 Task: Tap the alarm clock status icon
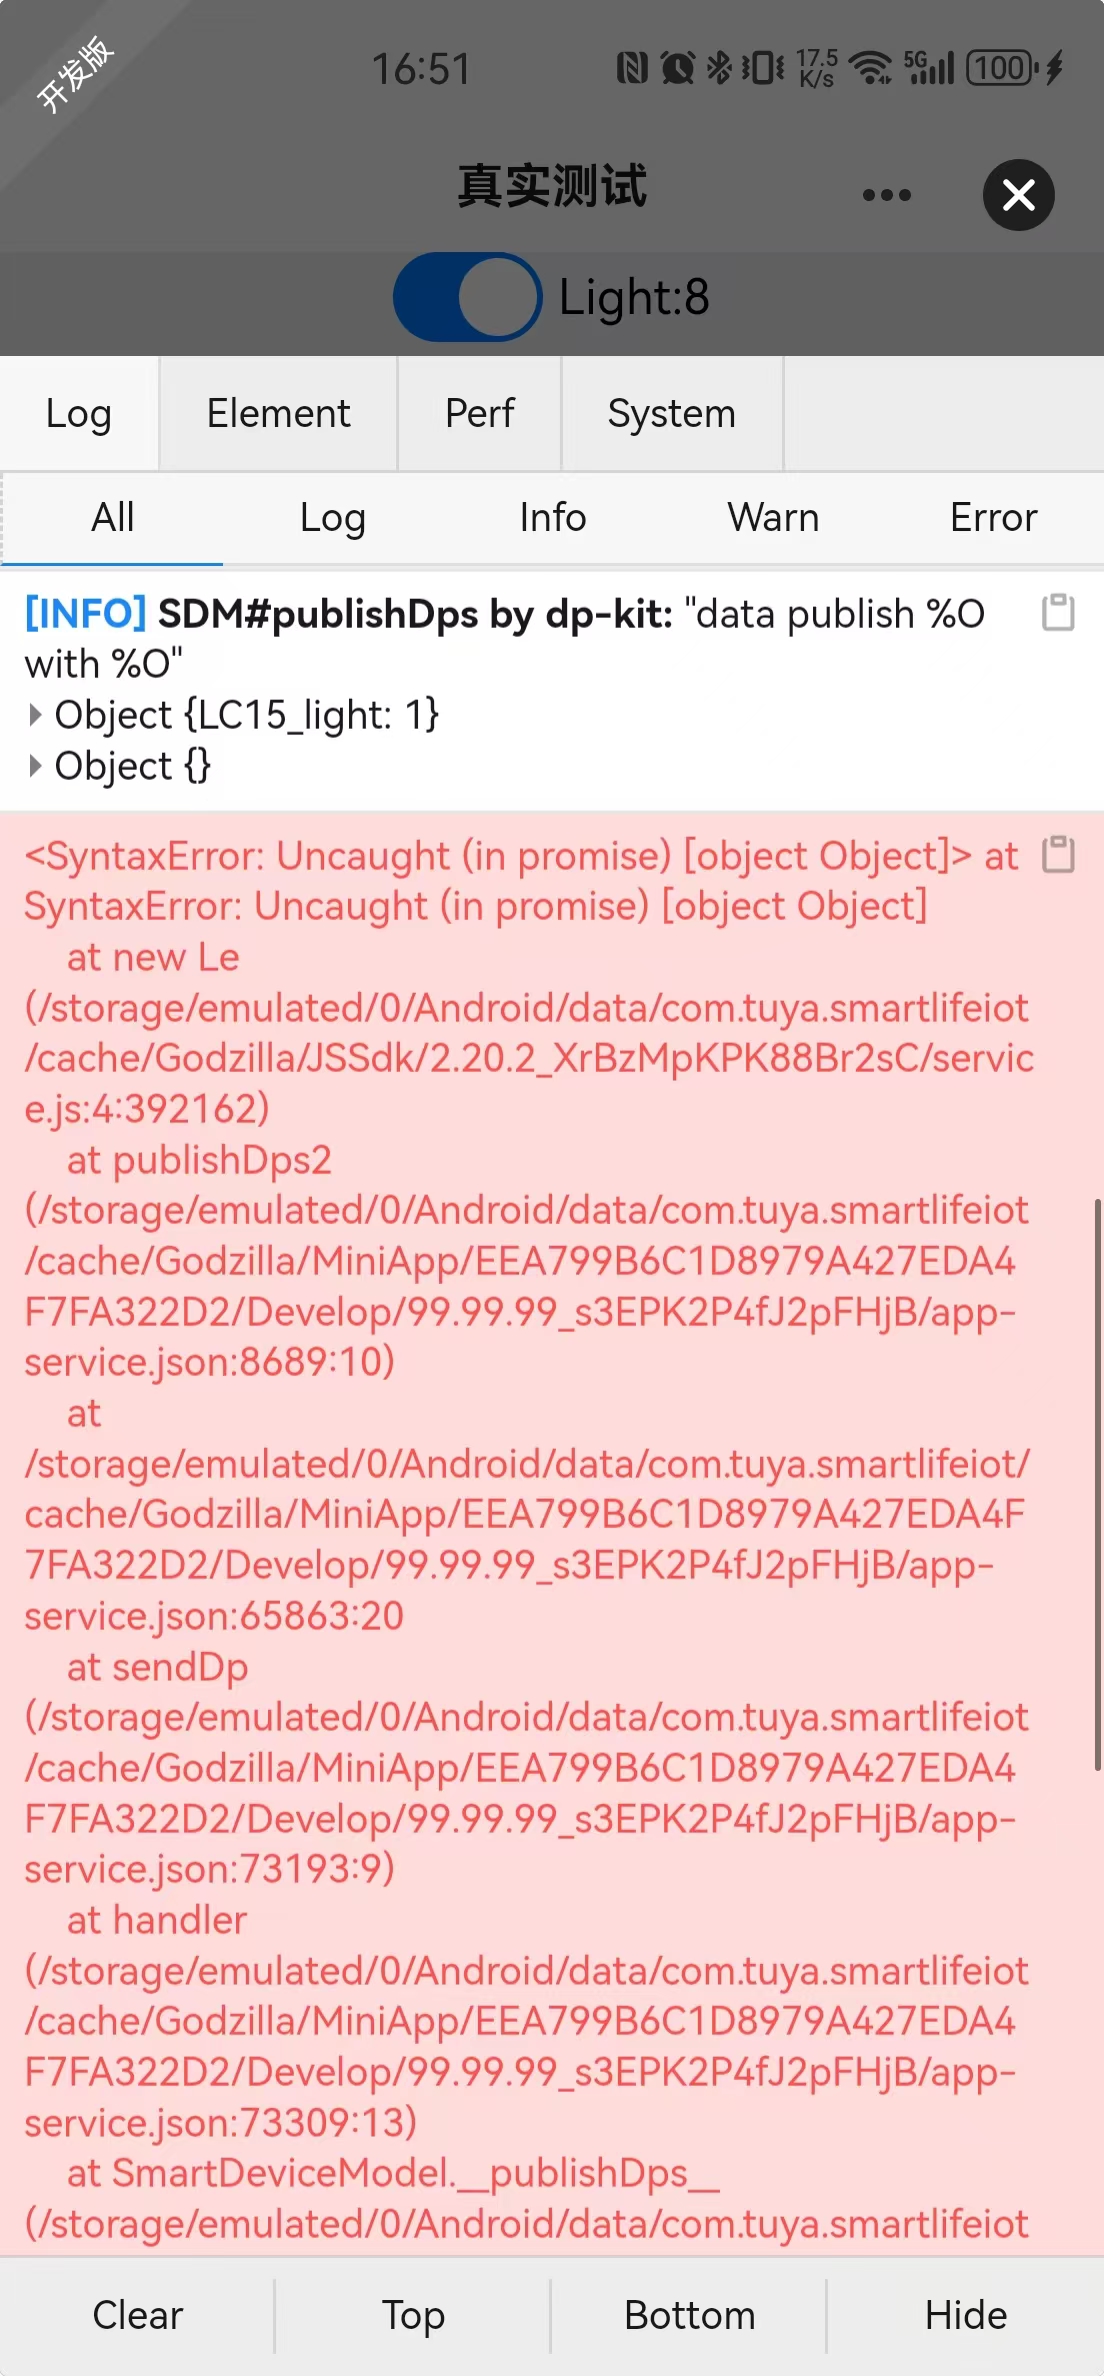(677, 68)
